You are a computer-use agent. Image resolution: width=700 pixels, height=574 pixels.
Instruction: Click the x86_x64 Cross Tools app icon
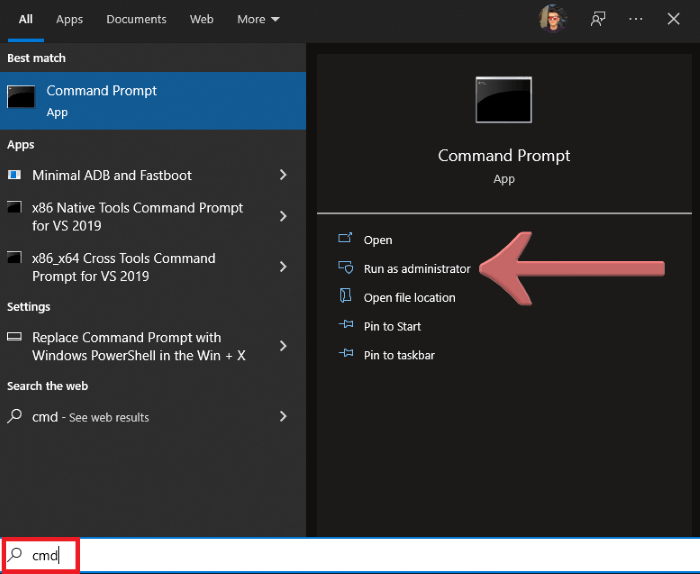14,257
